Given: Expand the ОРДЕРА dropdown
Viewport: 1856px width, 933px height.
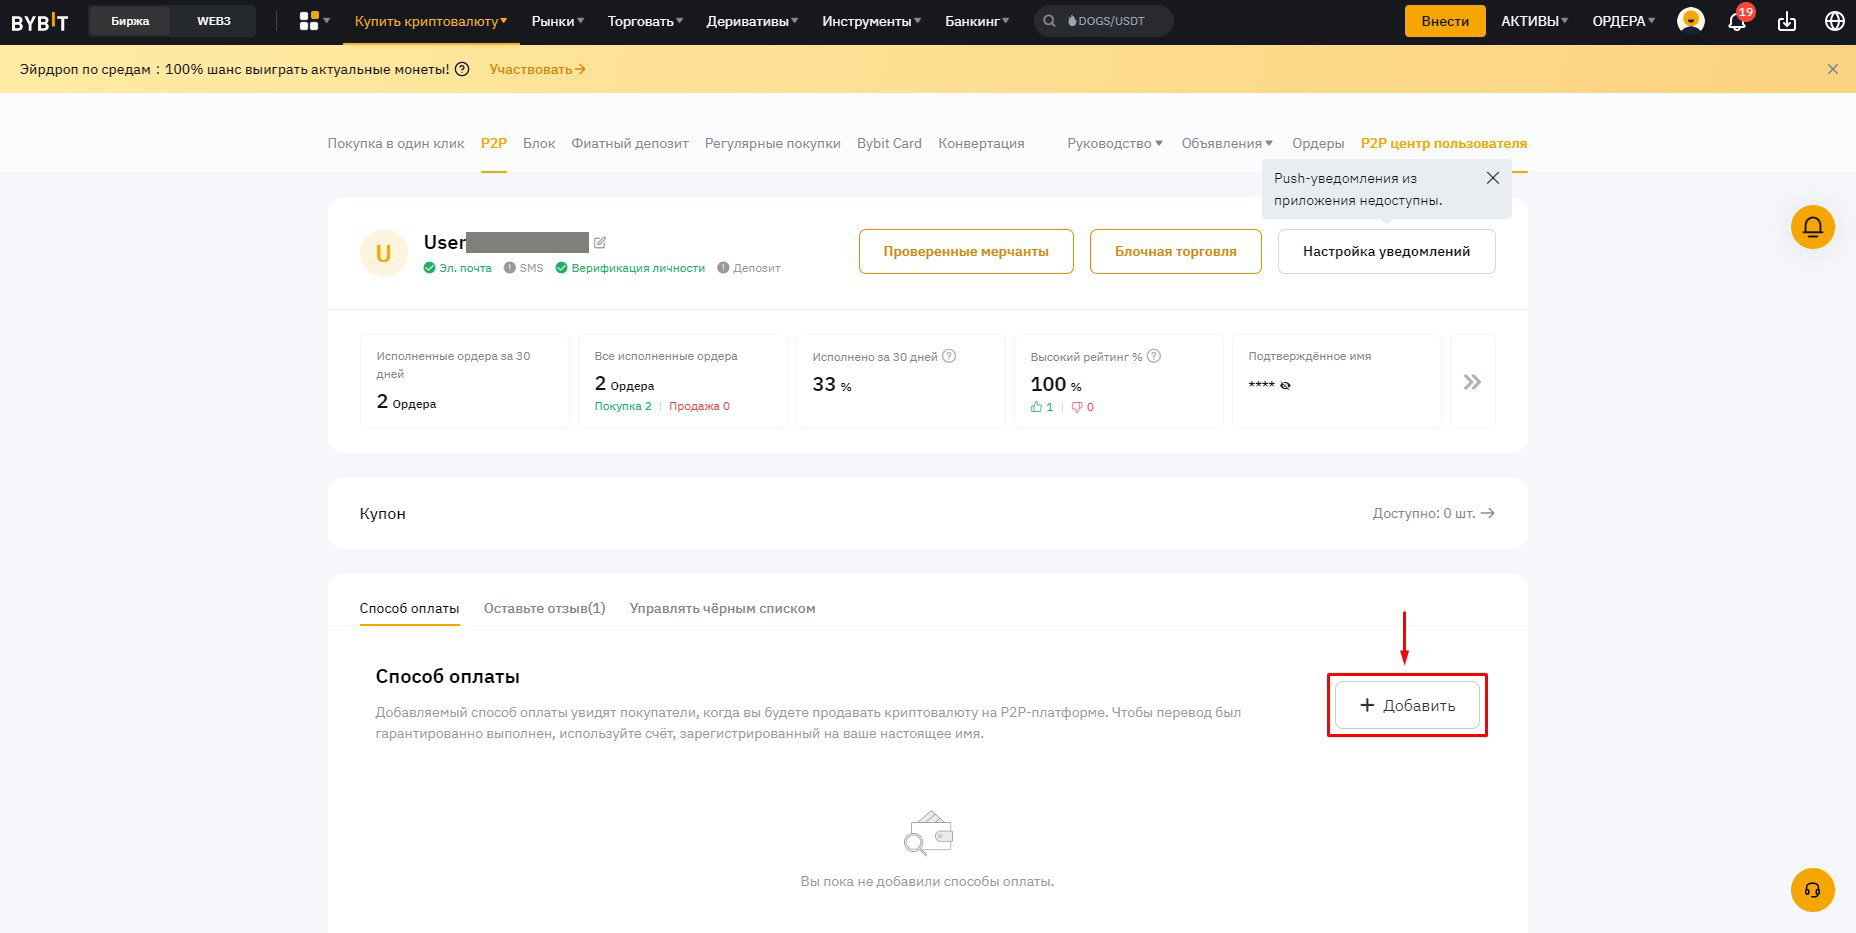Looking at the screenshot, I should pyautogui.click(x=1624, y=21).
